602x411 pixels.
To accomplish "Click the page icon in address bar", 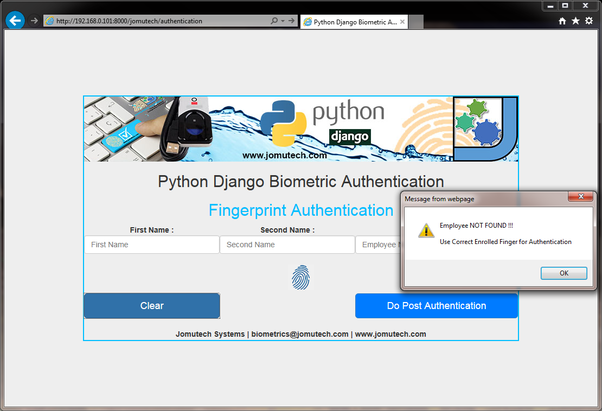I will (50, 21).
